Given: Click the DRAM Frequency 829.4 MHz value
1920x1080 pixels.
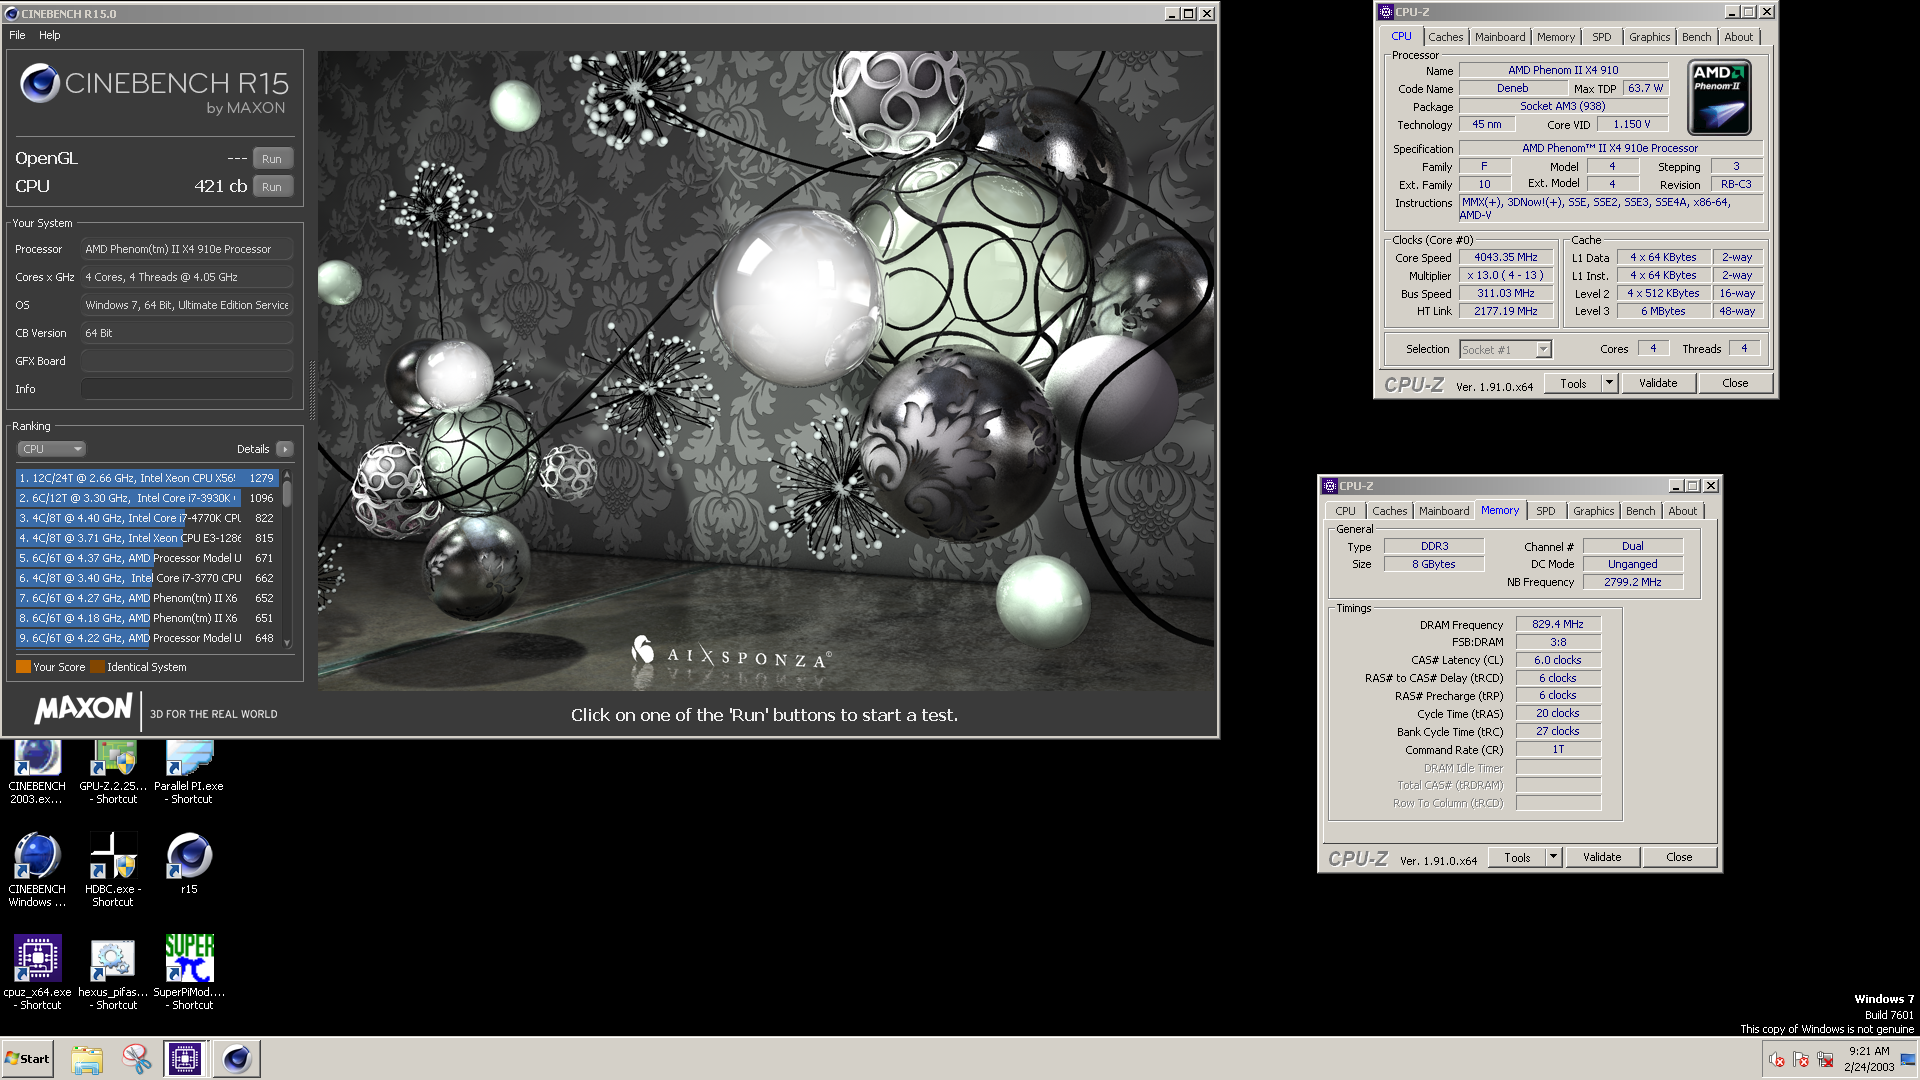Looking at the screenshot, I should coord(1557,624).
